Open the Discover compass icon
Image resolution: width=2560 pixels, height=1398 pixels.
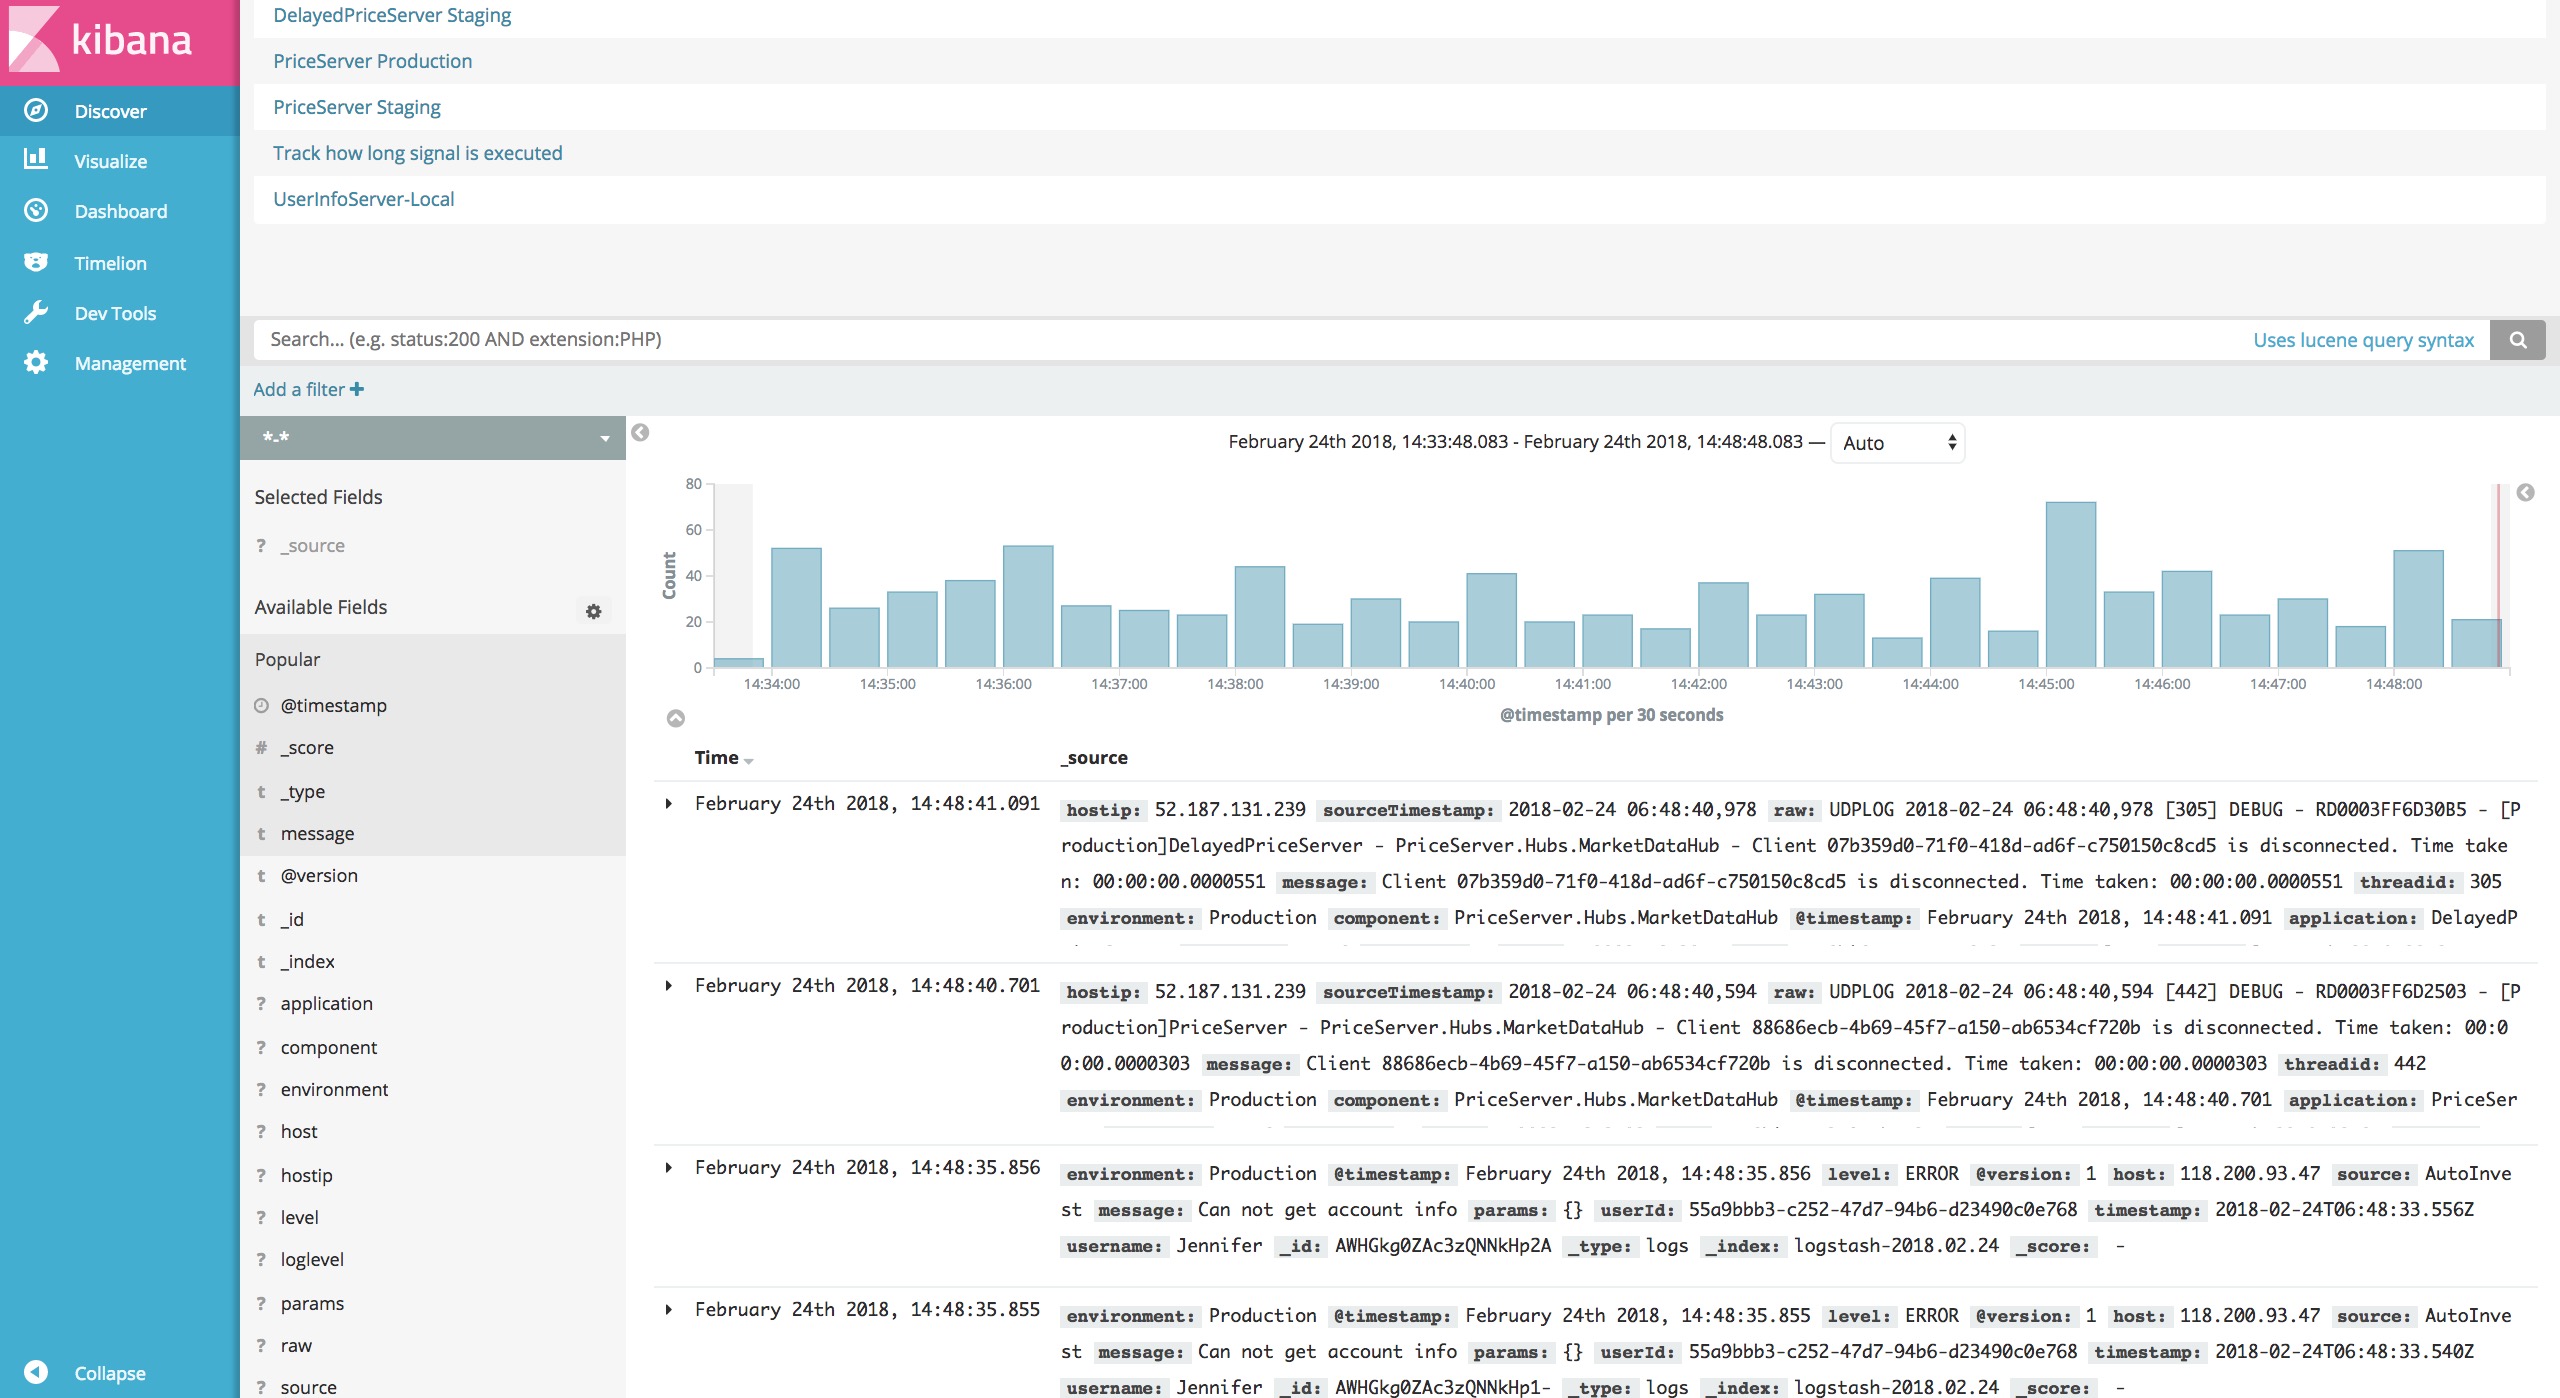pos(36,111)
